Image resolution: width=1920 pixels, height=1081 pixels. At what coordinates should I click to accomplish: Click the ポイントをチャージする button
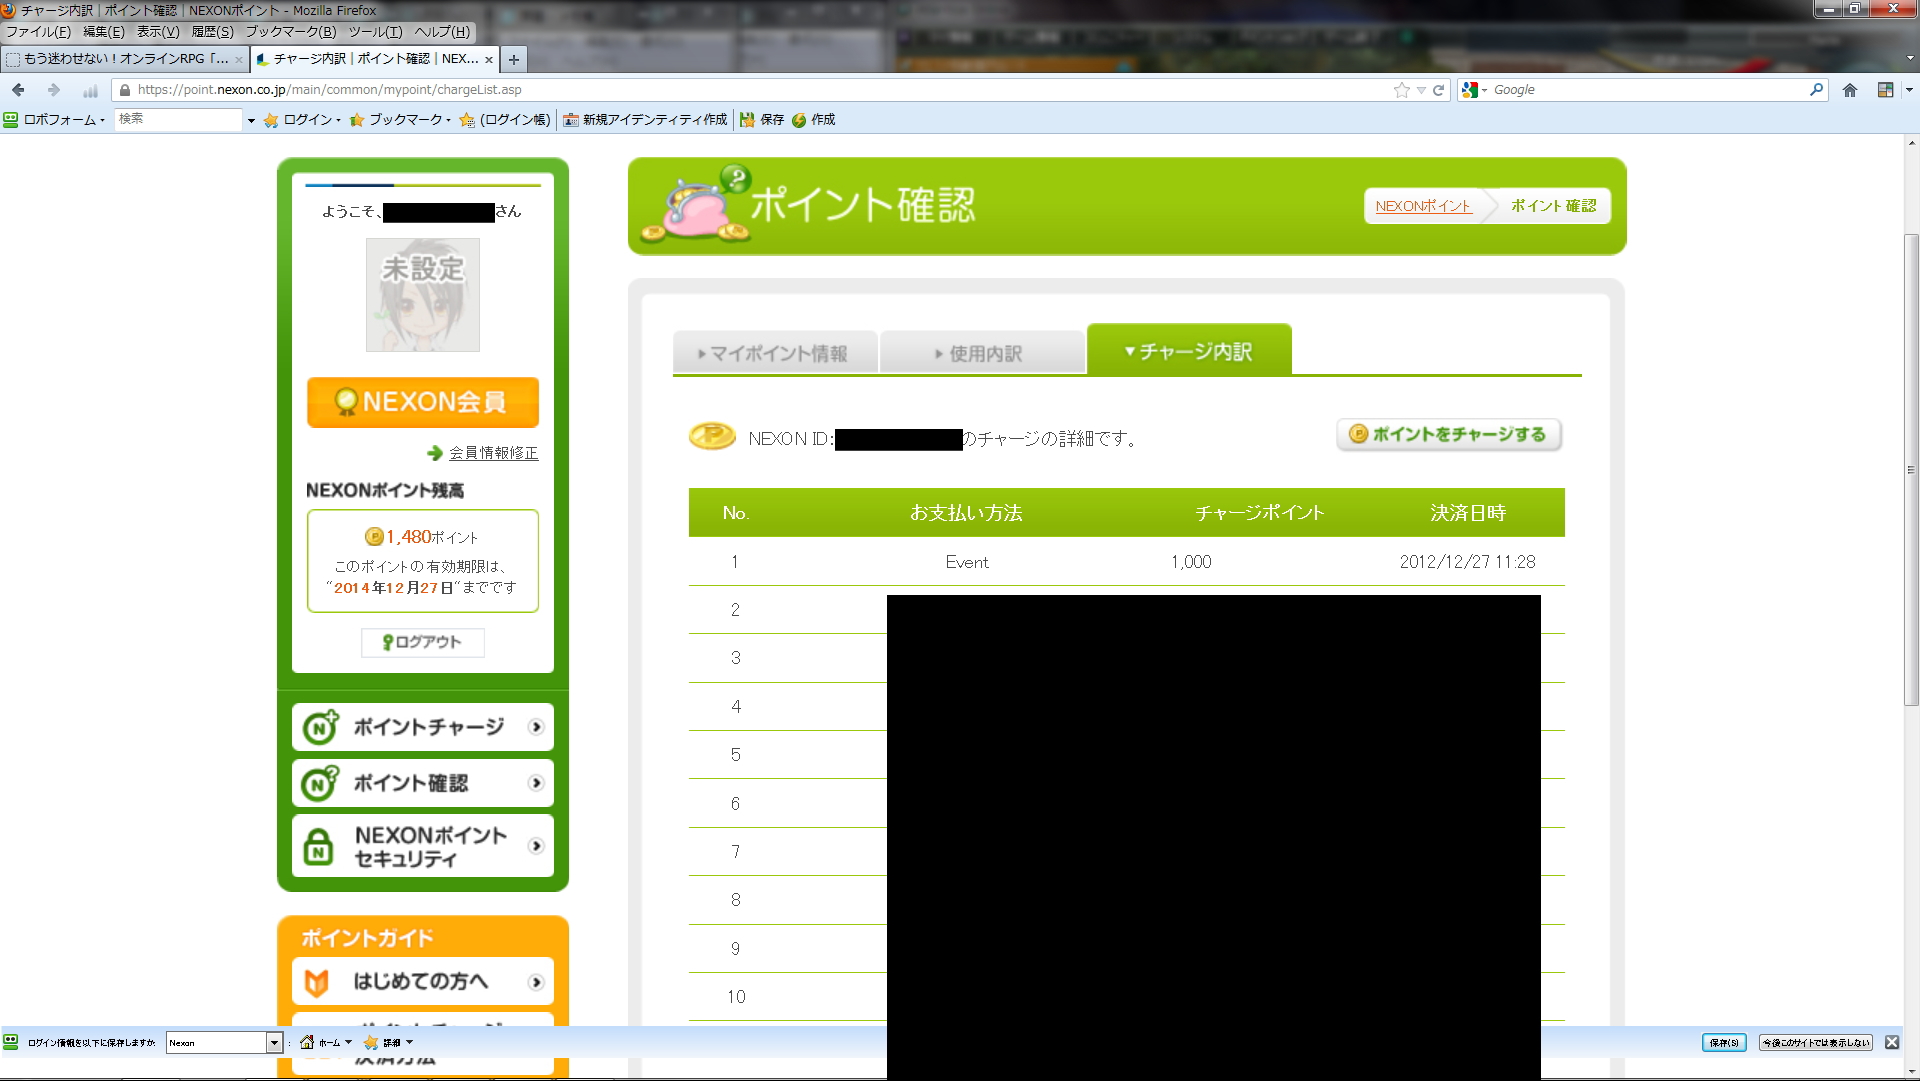coord(1449,434)
